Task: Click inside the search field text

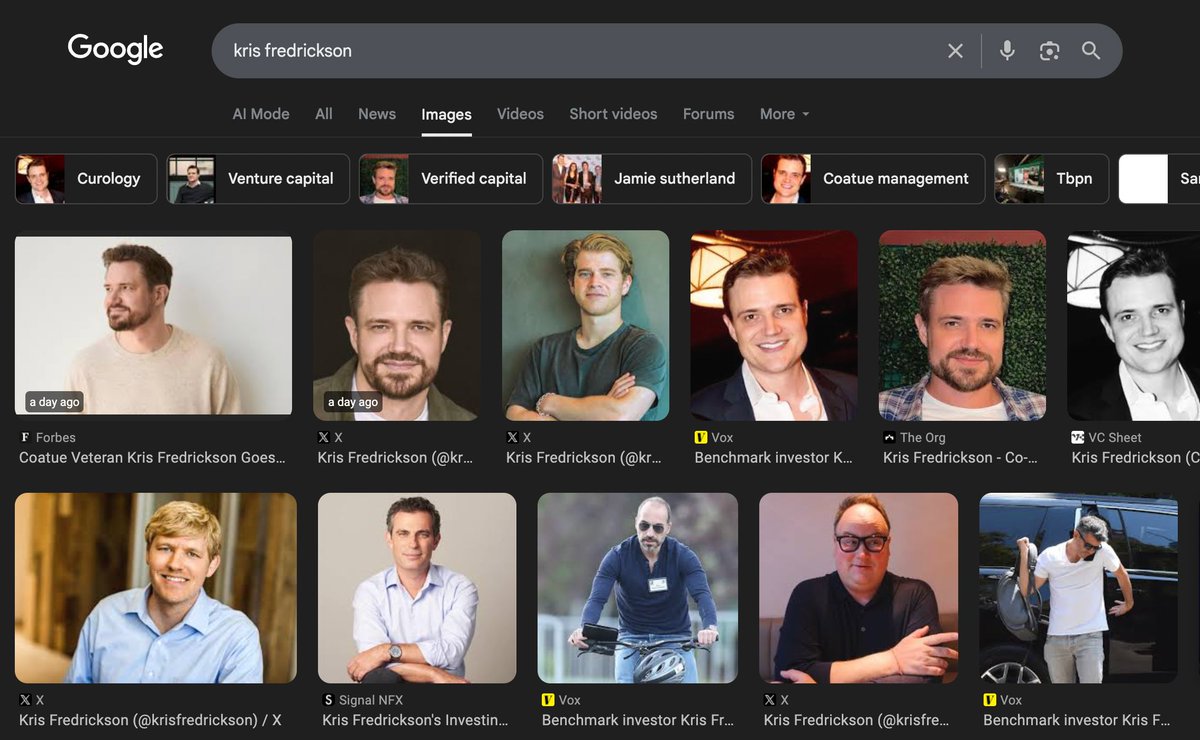Action: click(292, 50)
